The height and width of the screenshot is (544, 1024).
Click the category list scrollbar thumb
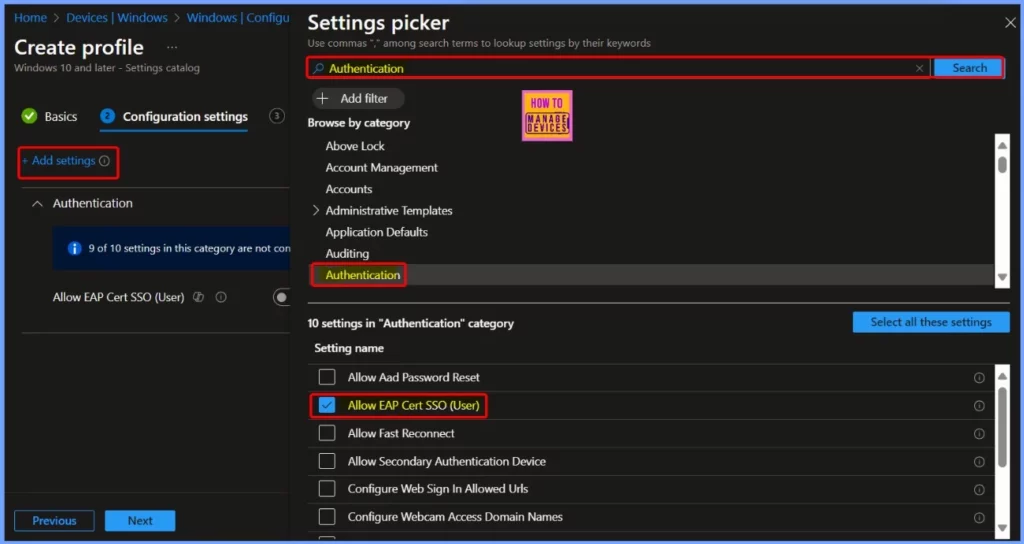click(1002, 165)
